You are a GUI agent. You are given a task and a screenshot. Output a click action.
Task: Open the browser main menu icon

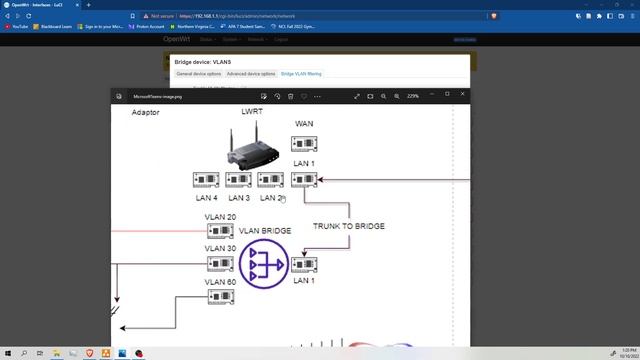(x=632, y=16)
